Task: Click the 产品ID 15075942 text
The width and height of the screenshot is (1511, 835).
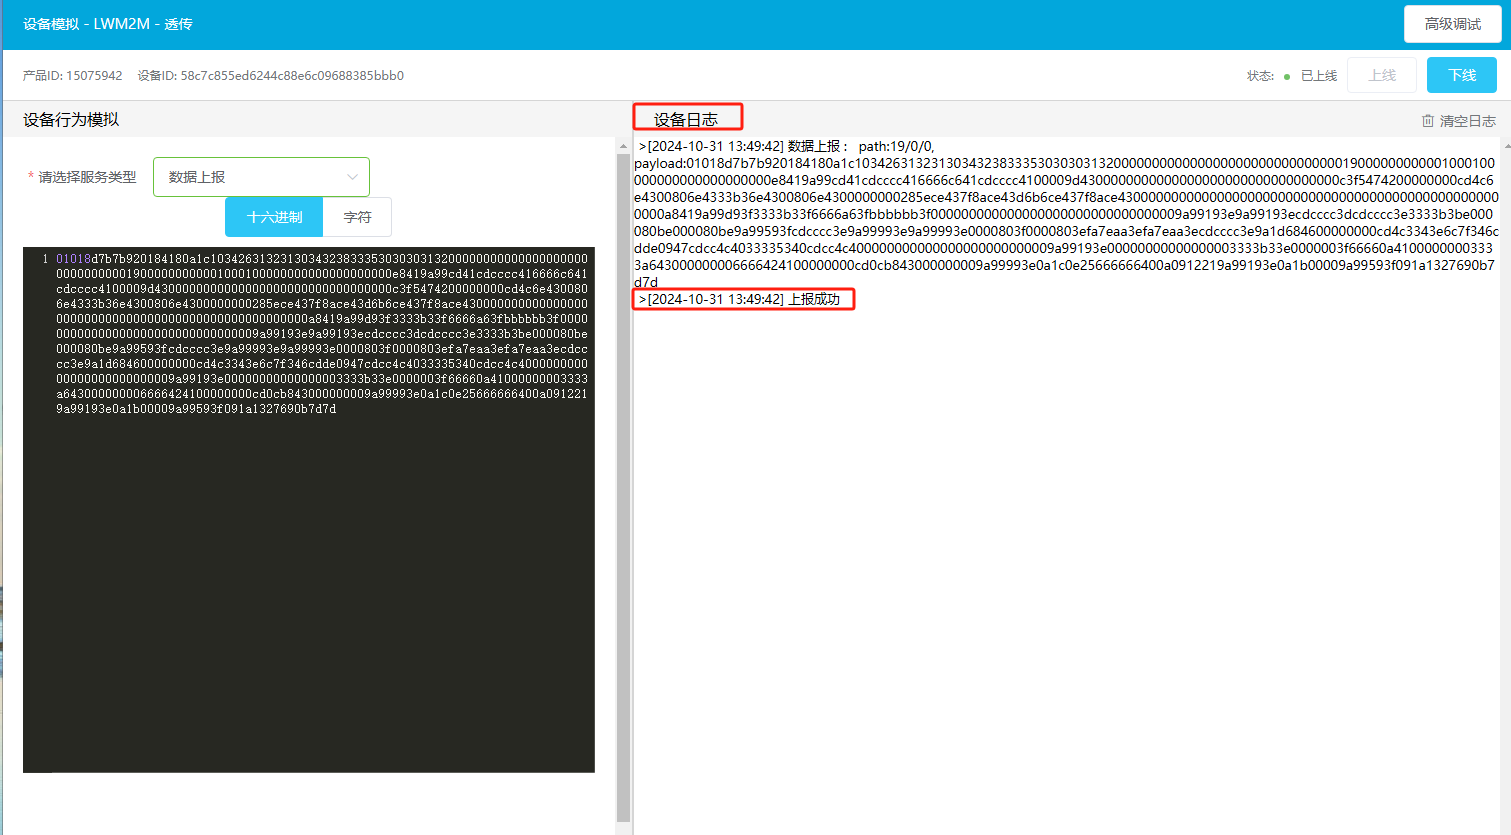Action: pos(72,76)
